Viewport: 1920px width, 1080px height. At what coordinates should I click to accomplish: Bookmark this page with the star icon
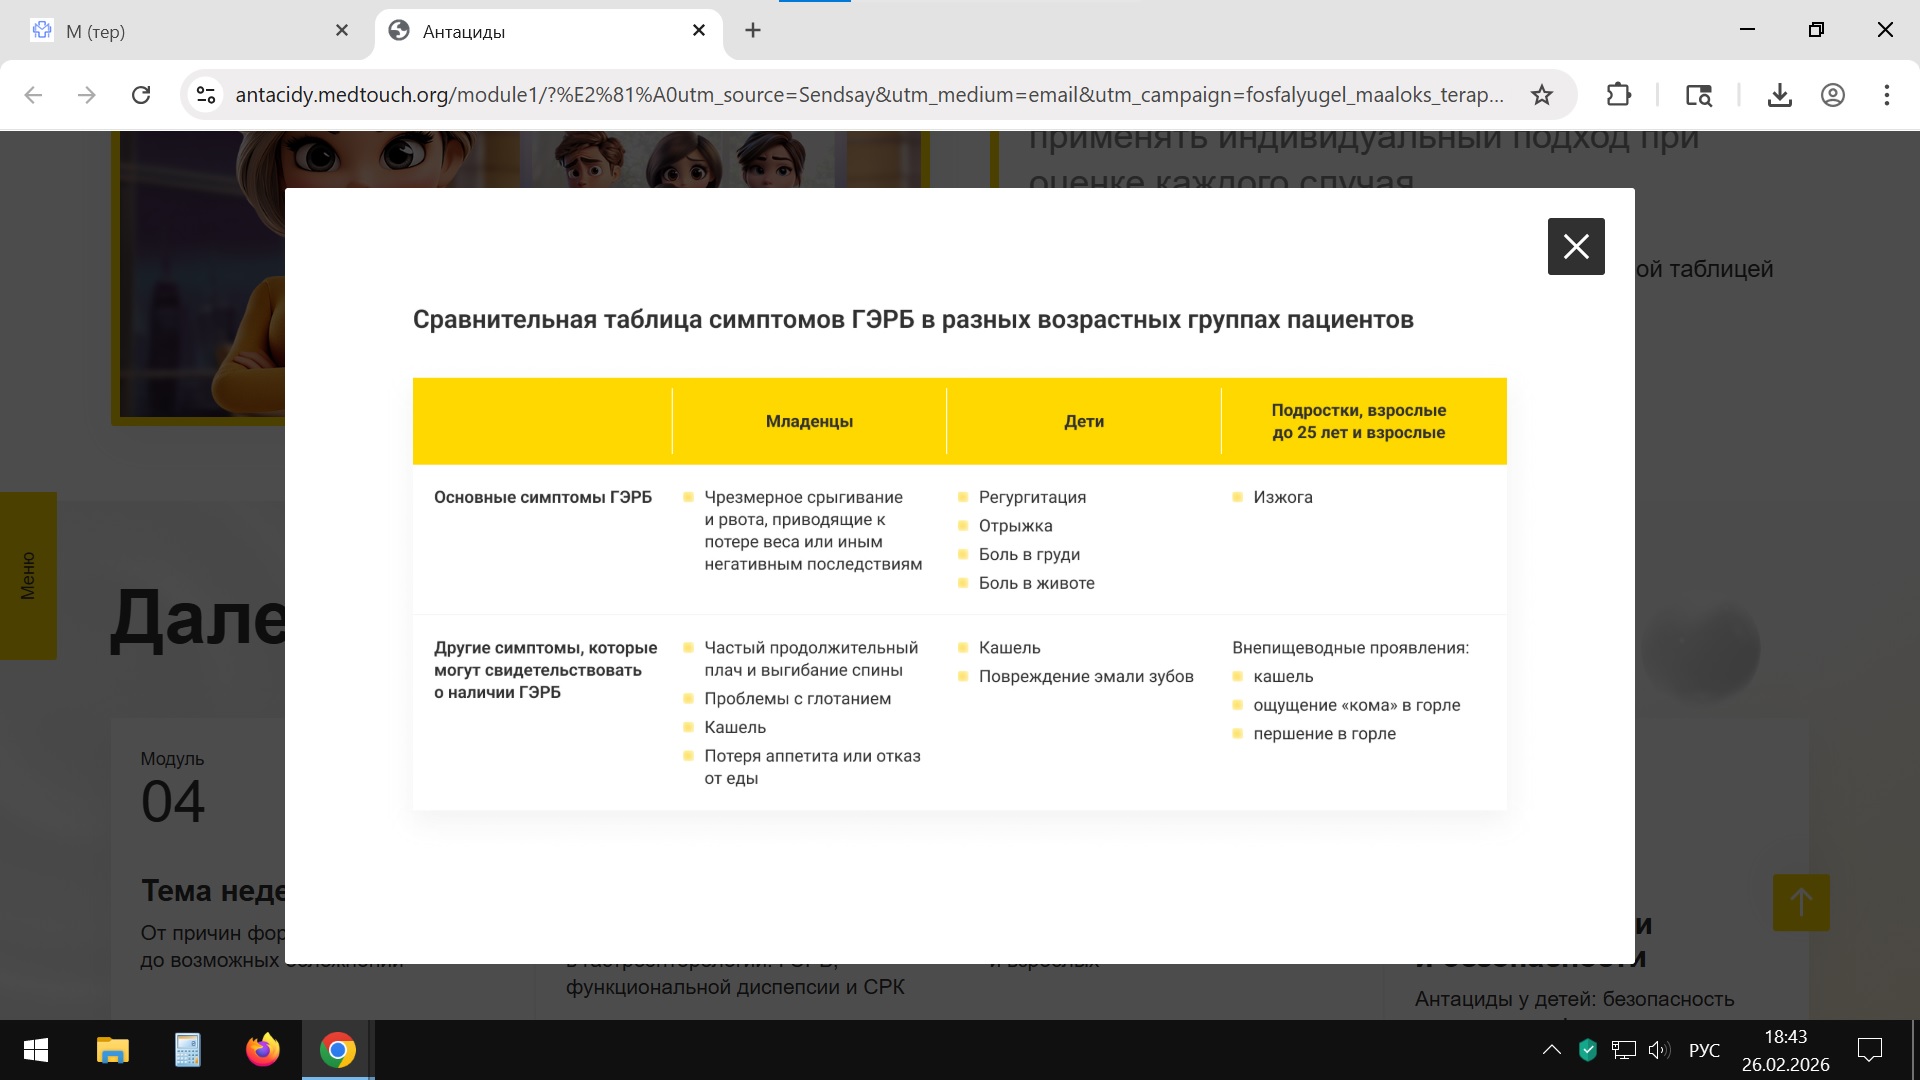pyautogui.click(x=1542, y=95)
